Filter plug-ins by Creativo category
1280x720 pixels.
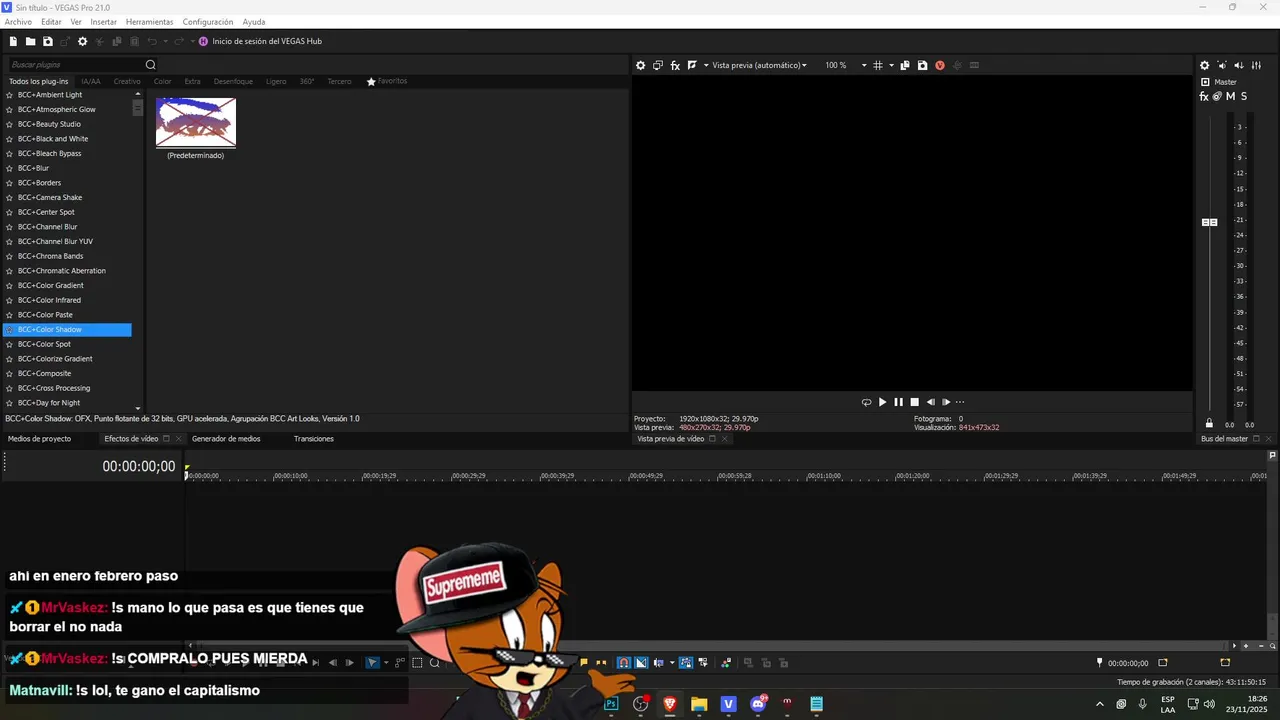[x=127, y=81]
